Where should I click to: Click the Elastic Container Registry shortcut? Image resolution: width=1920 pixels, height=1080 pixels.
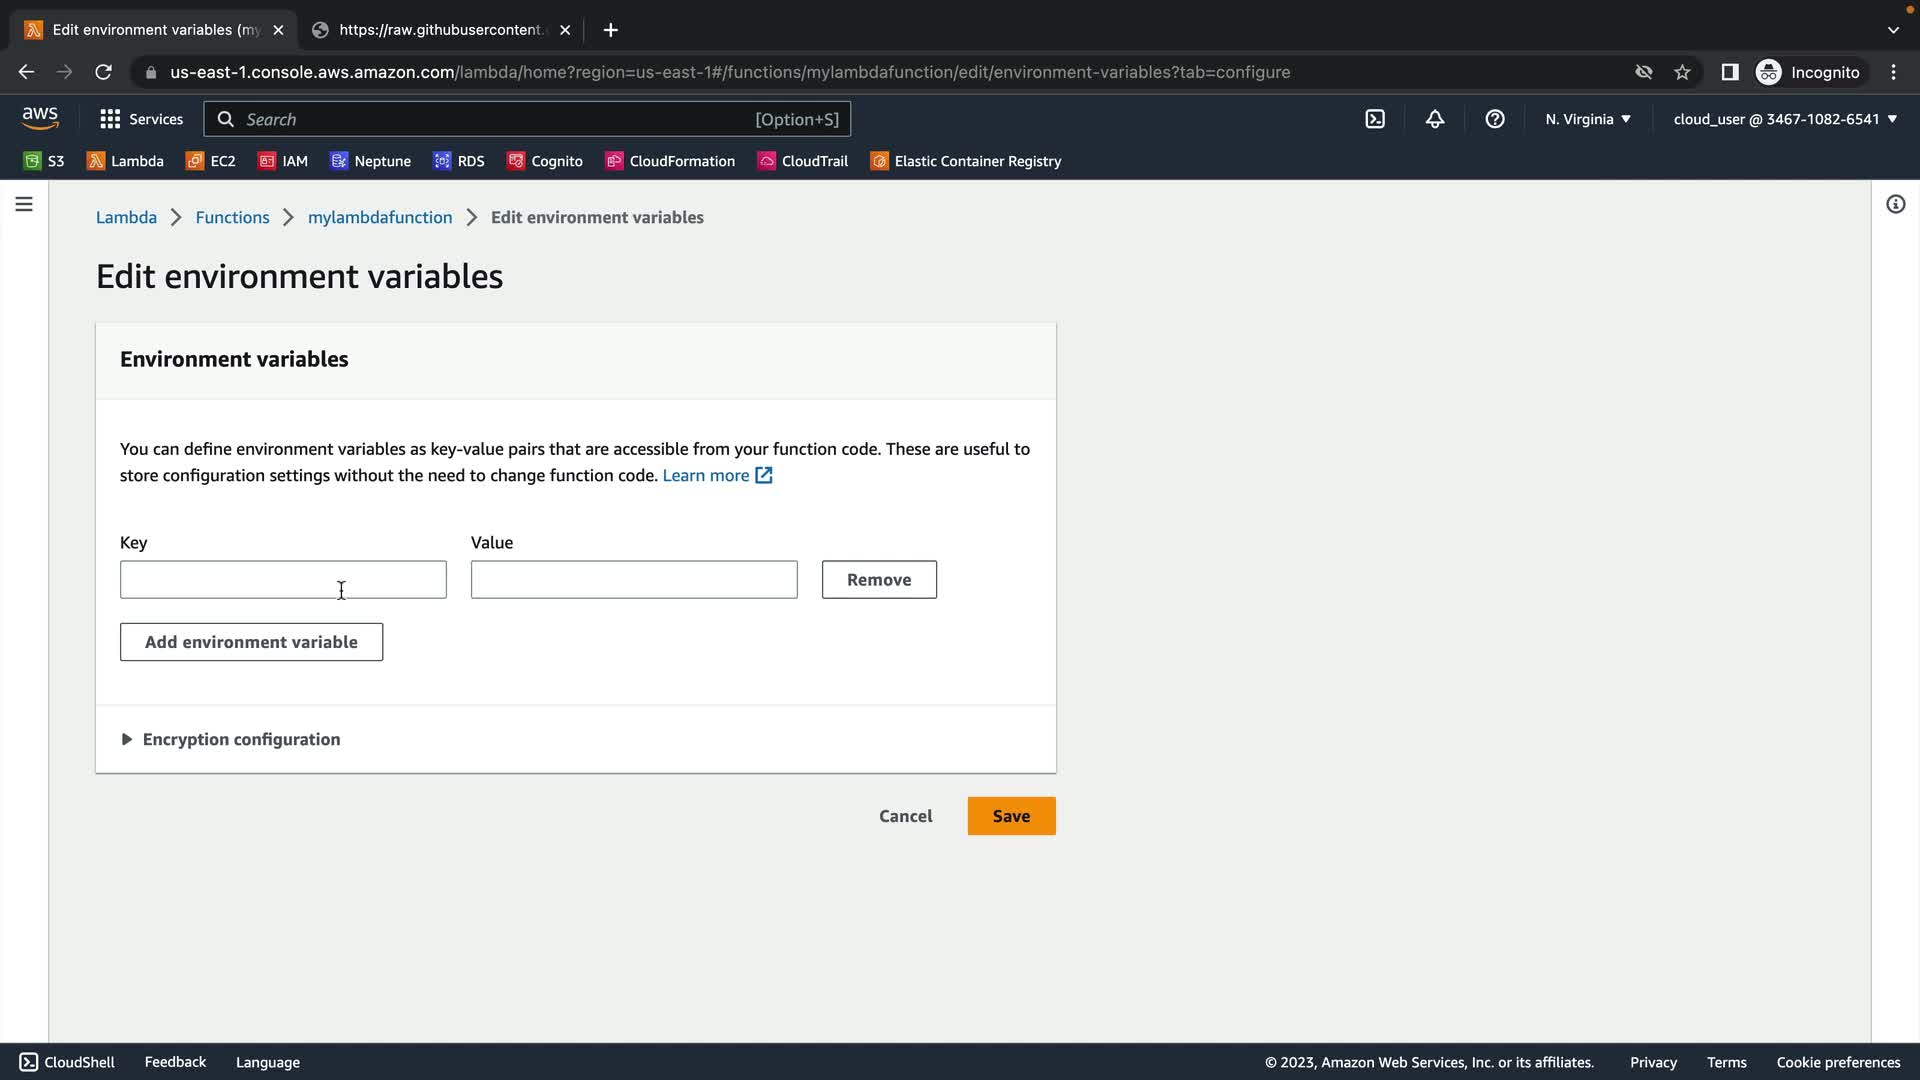pyautogui.click(x=966, y=161)
